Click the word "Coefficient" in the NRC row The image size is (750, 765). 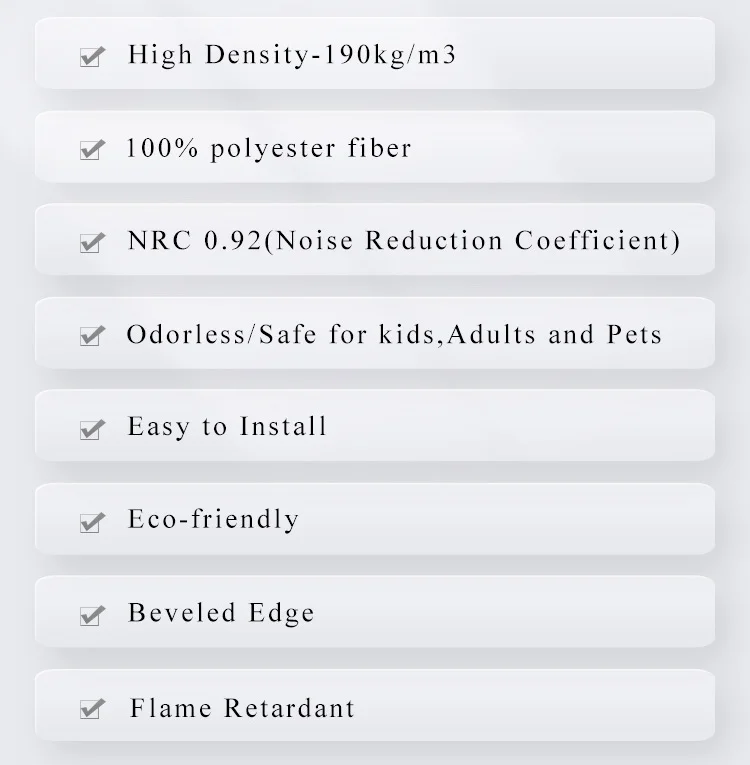(x=597, y=241)
